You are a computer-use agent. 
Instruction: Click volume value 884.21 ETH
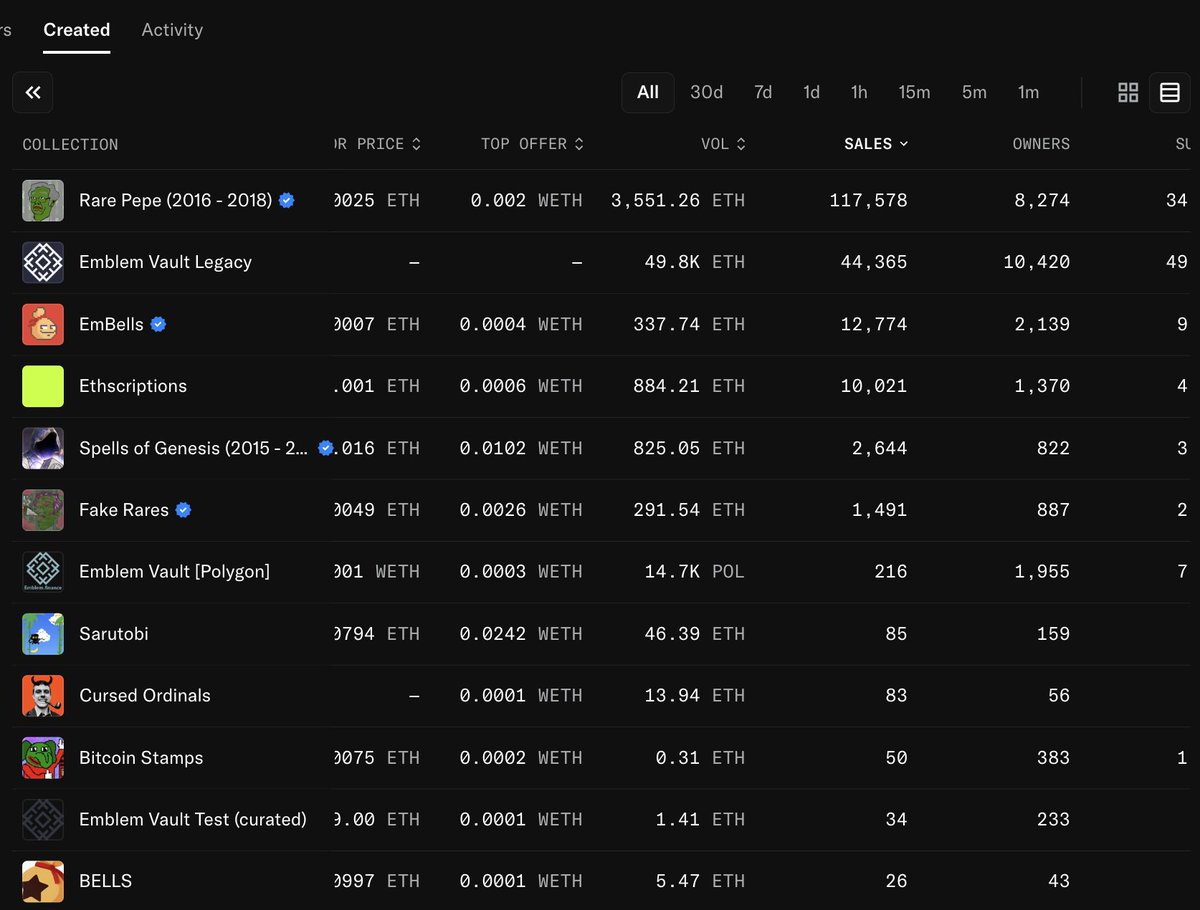tap(689, 386)
